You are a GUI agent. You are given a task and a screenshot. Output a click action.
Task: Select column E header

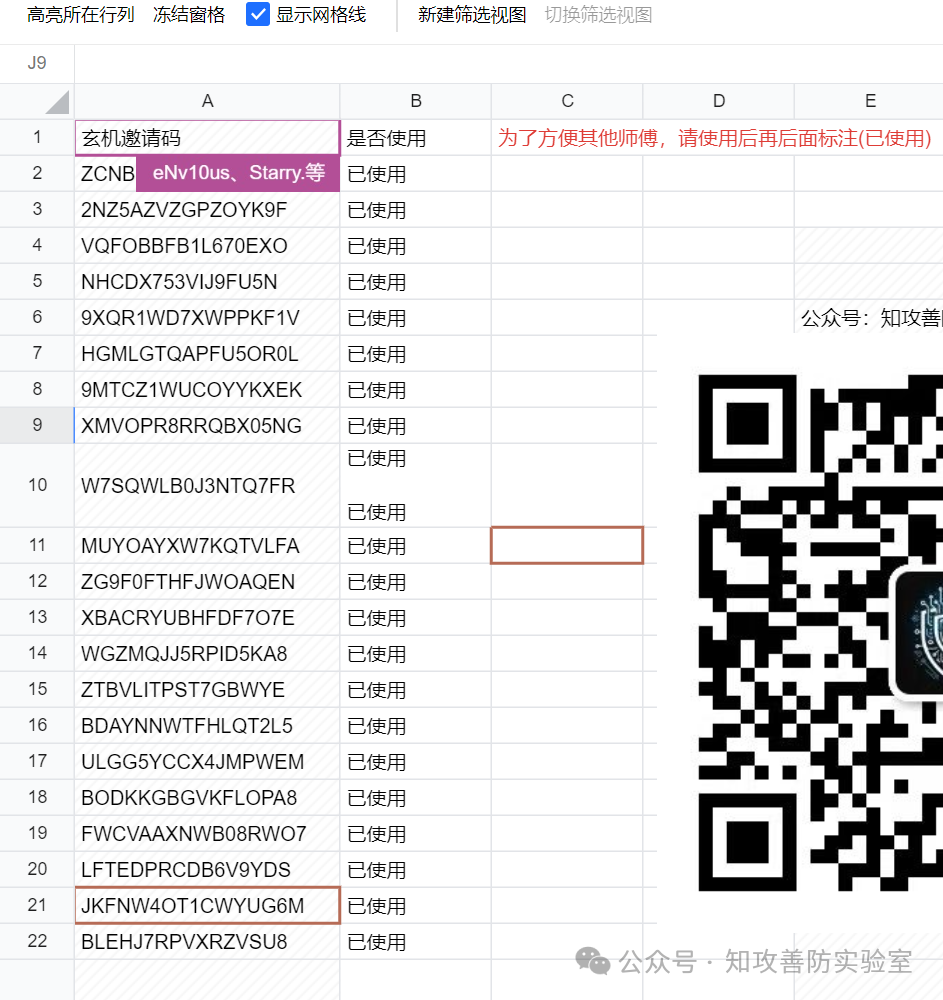(869, 101)
